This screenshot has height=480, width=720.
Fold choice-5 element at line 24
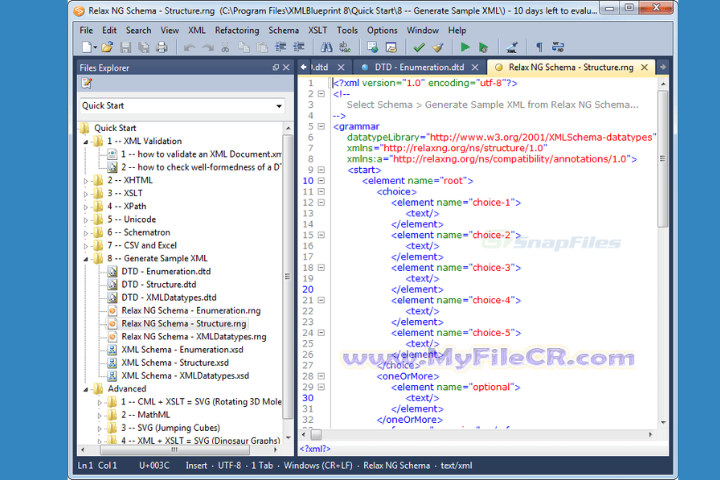(321, 333)
